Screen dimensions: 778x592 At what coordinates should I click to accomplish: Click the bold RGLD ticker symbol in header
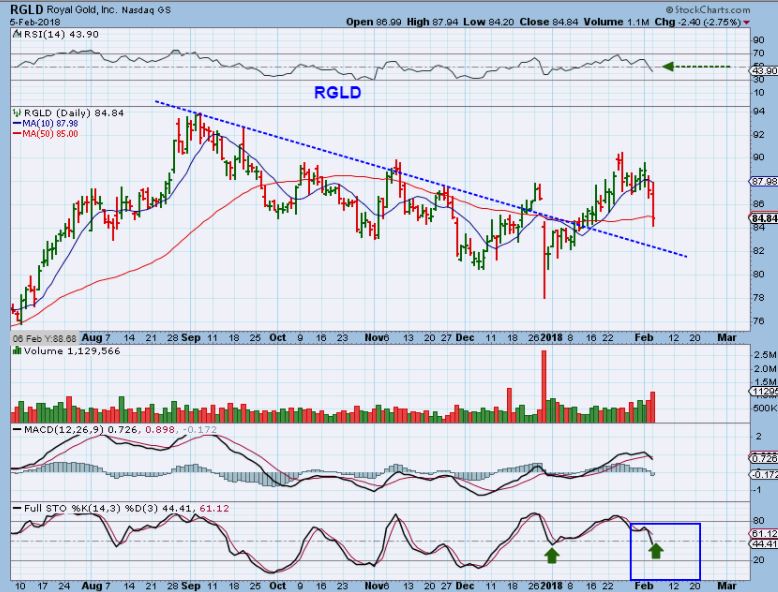tap(28, 9)
